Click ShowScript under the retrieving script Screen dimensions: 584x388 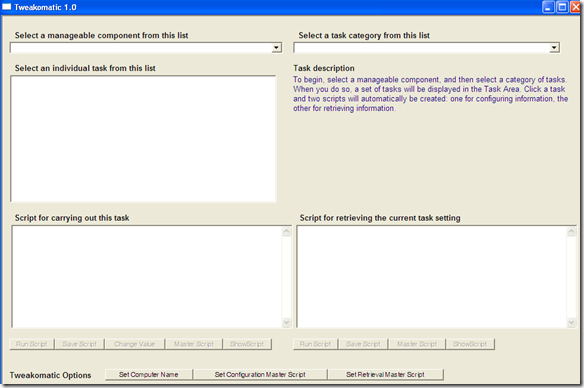click(x=470, y=344)
